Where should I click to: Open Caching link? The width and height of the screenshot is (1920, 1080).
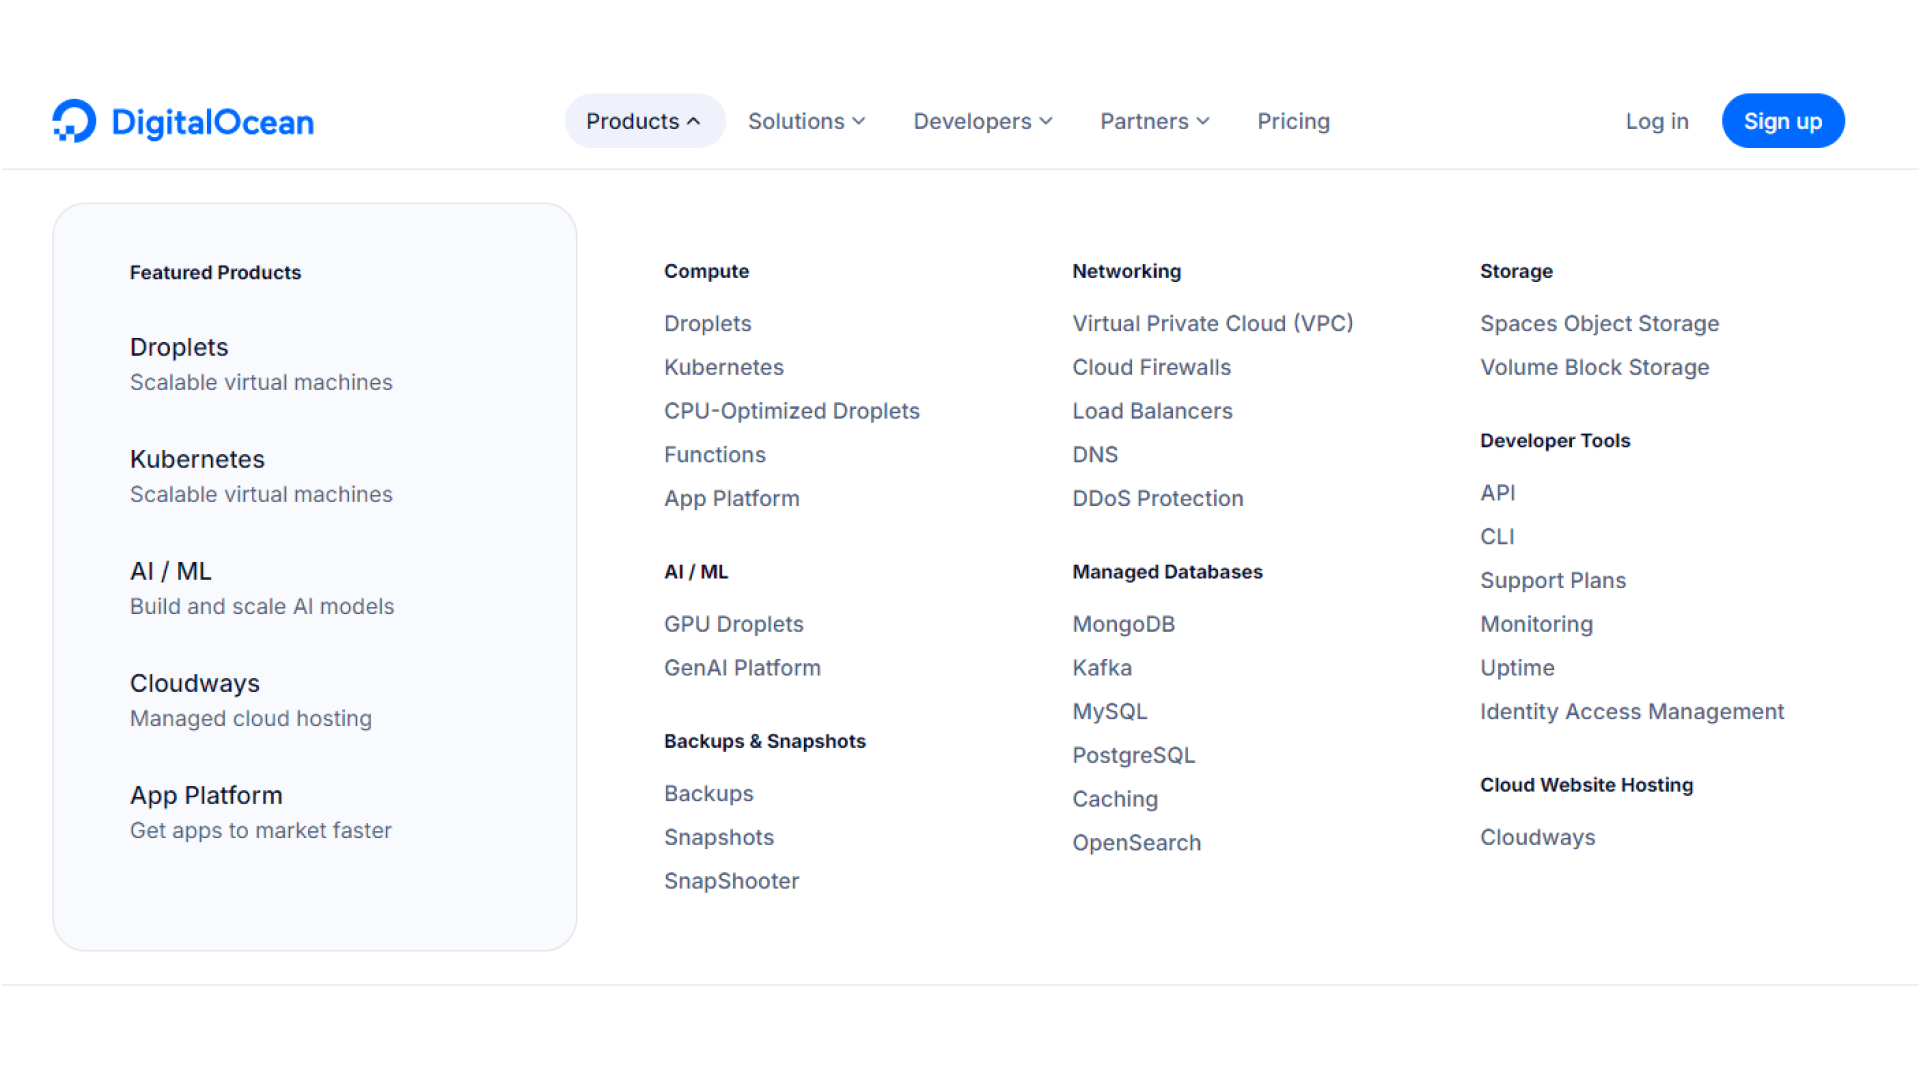click(x=1115, y=799)
